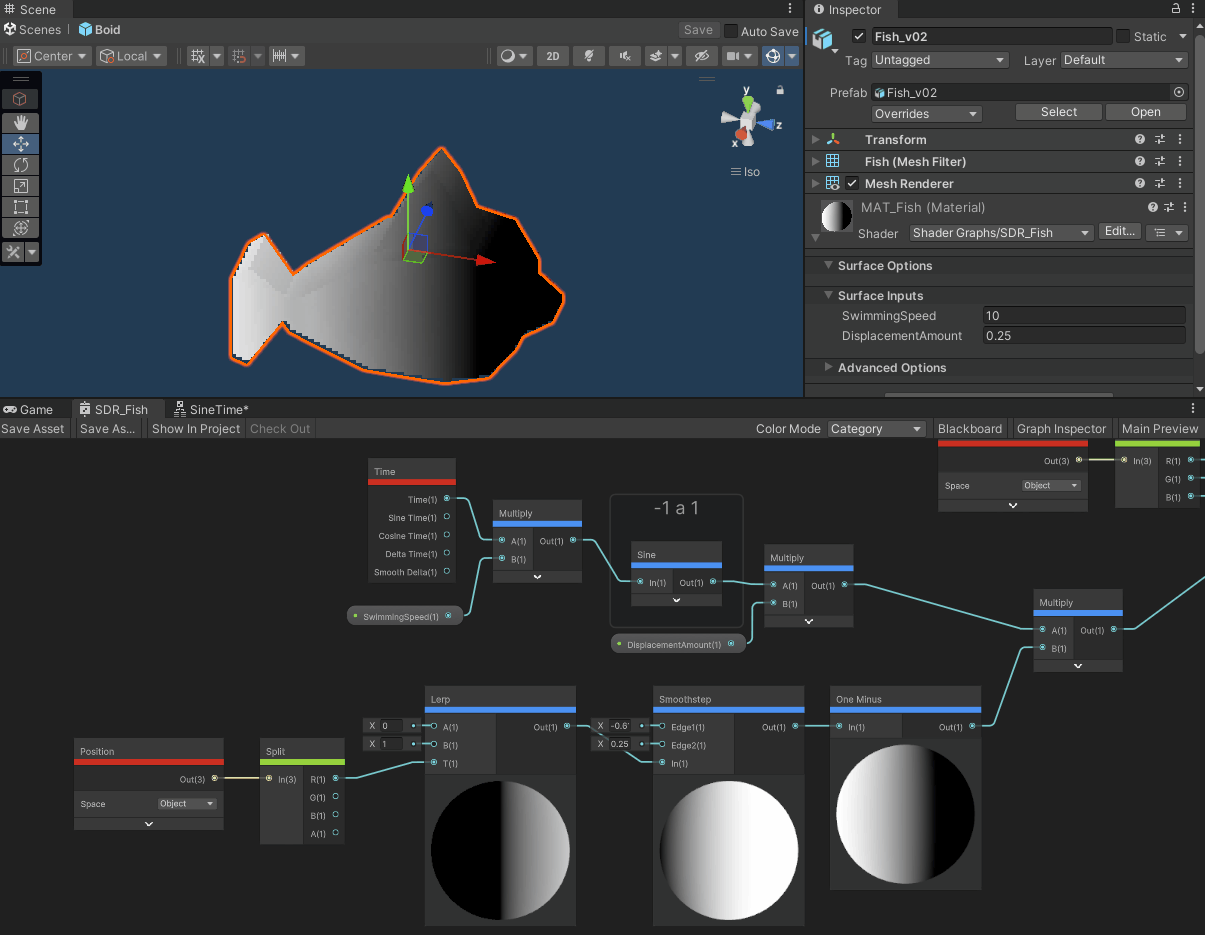Image resolution: width=1205 pixels, height=935 pixels.
Task: Select the Hand tool for panning
Action: (x=20, y=123)
